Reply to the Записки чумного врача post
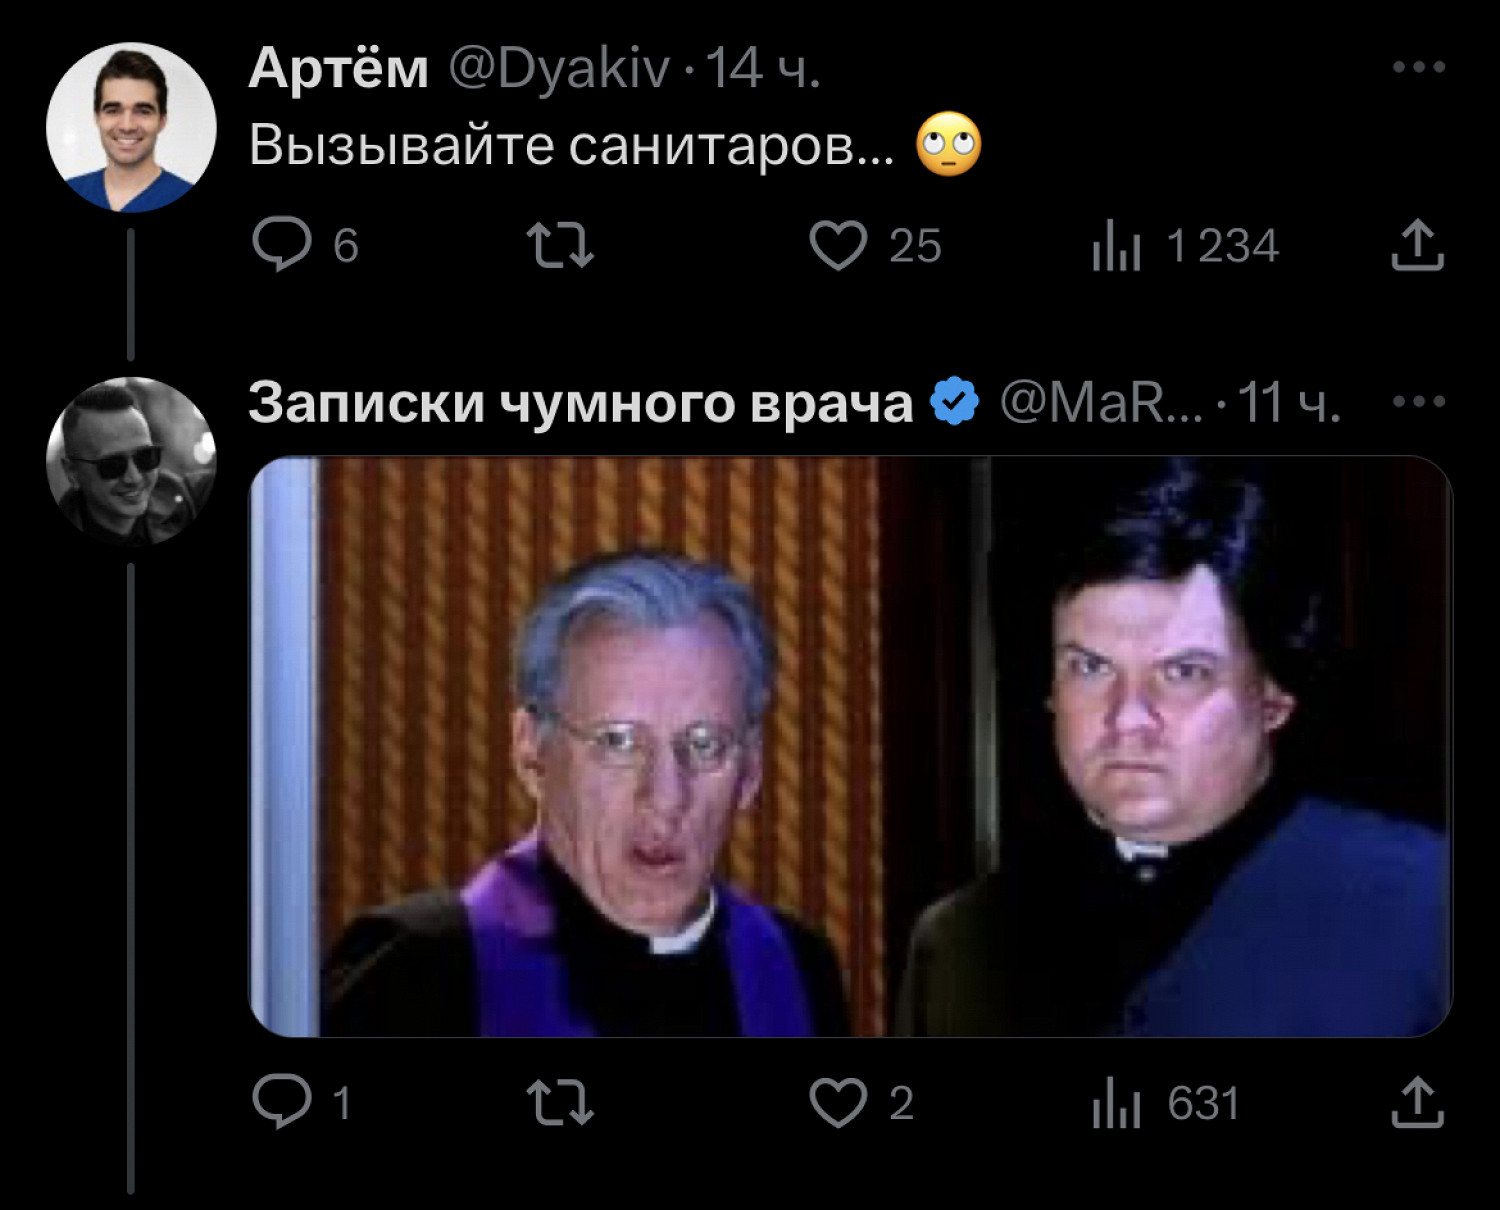The image size is (1500, 1210). click(282, 1102)
